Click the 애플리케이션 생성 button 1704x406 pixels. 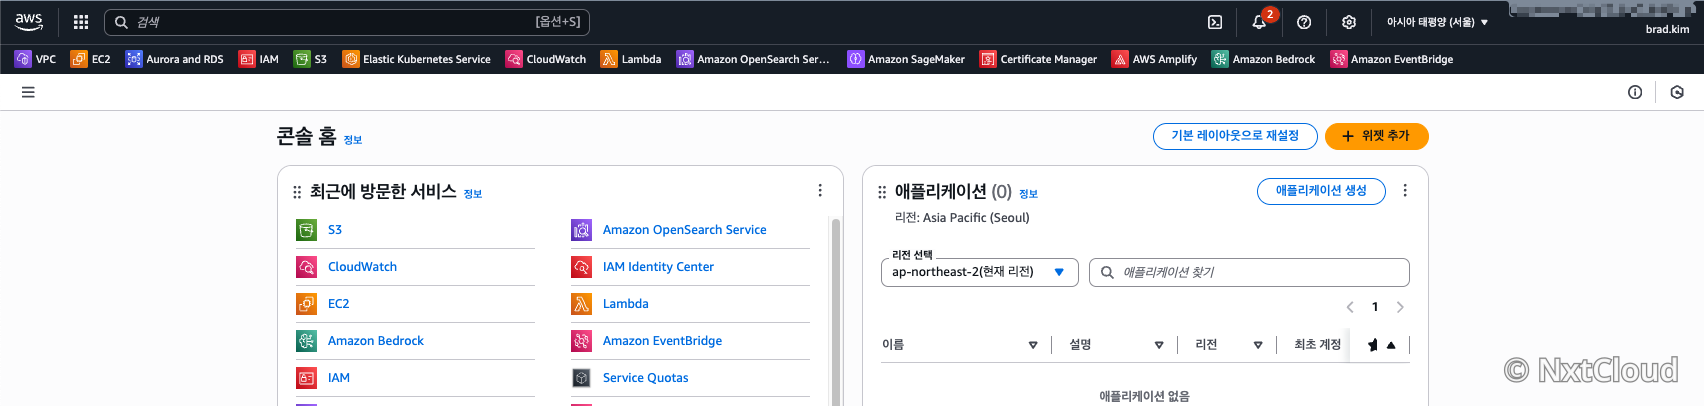1321,191
